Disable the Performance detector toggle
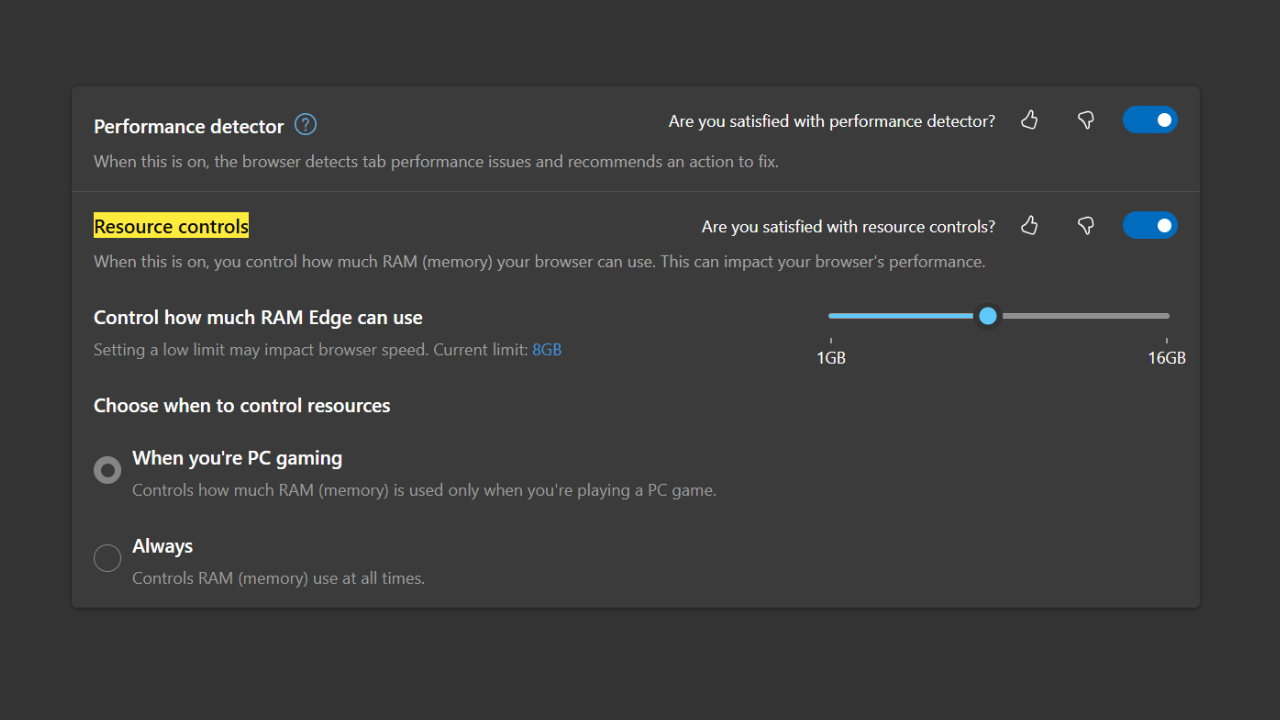 pos(1150,119)
